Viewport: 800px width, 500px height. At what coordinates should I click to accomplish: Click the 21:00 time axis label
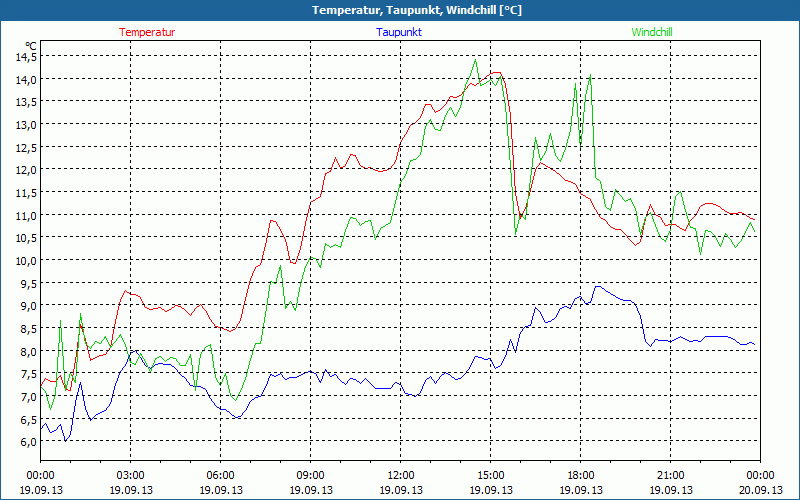[x=670, y=475]
